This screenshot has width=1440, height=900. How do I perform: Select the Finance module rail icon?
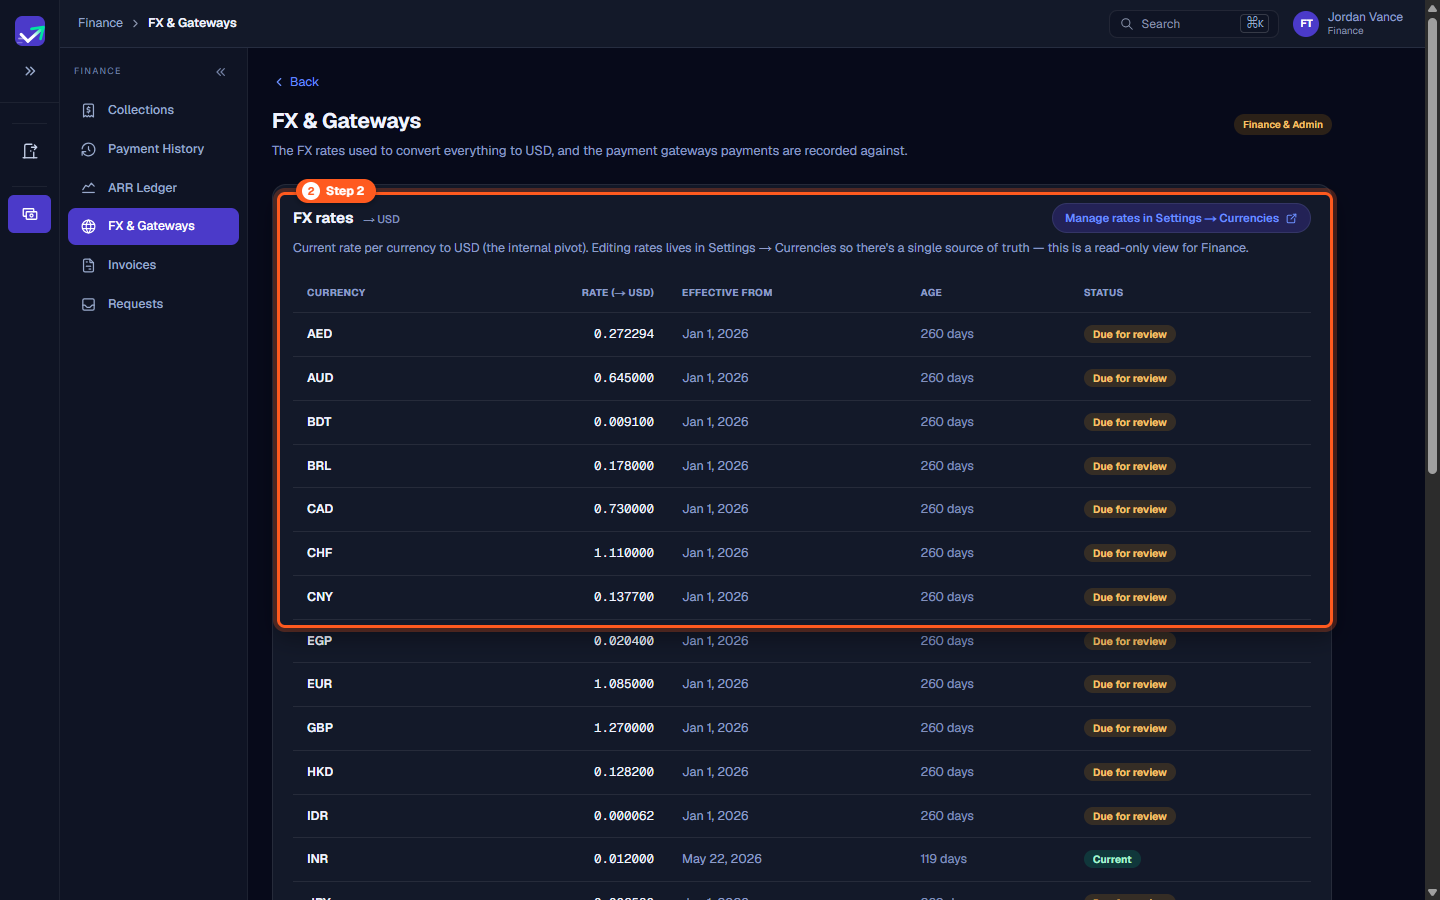point(30,214)
